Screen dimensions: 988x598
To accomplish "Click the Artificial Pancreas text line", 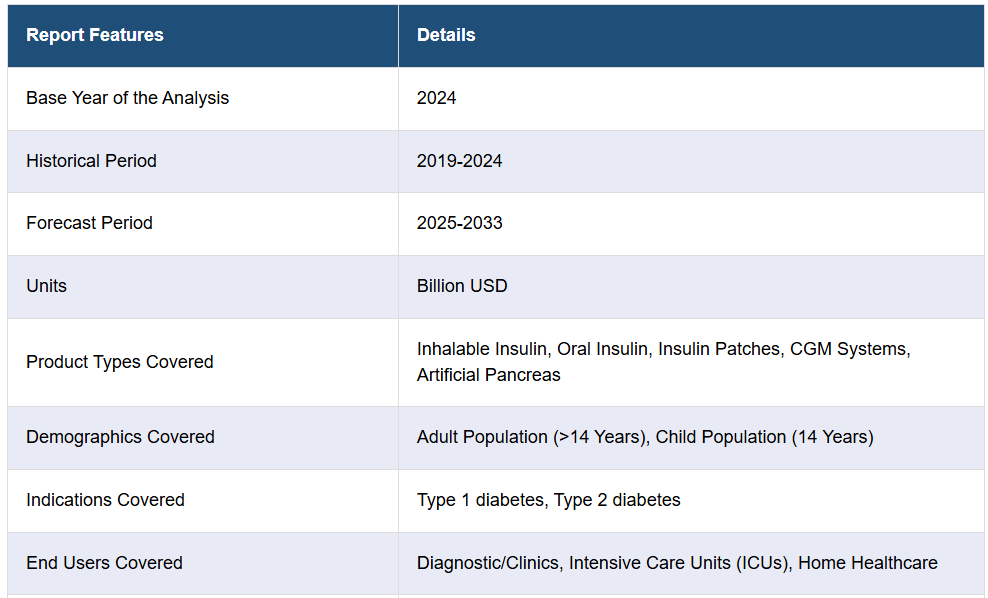I will click(488, 375).
